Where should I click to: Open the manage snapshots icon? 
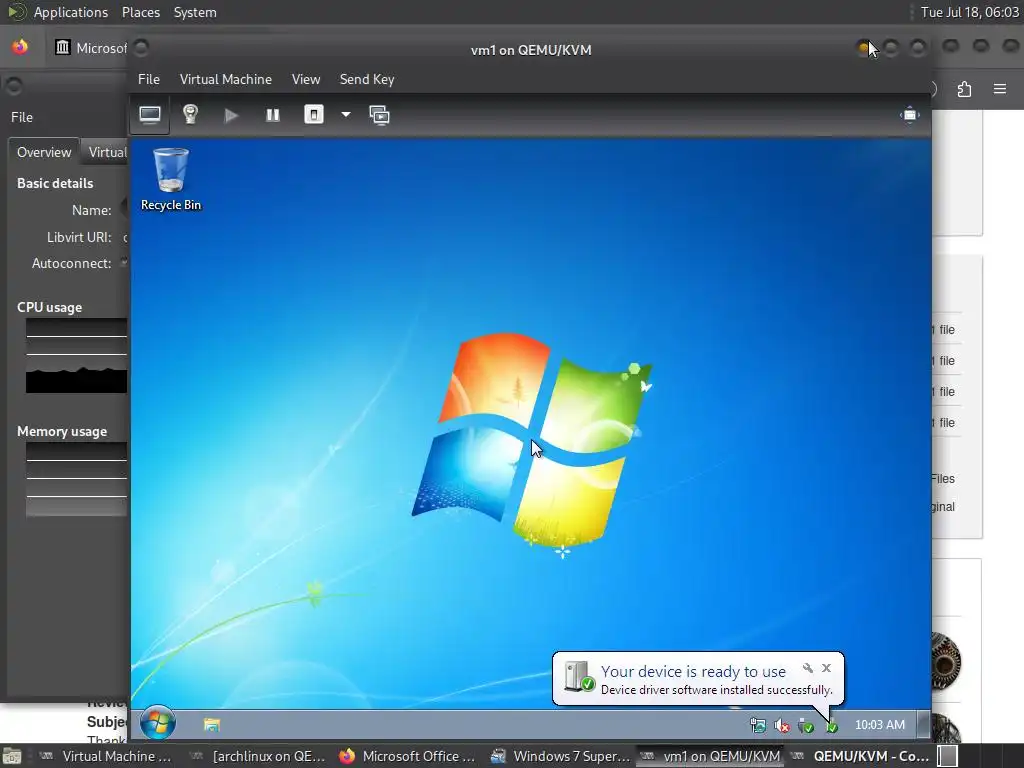(379, 116)
